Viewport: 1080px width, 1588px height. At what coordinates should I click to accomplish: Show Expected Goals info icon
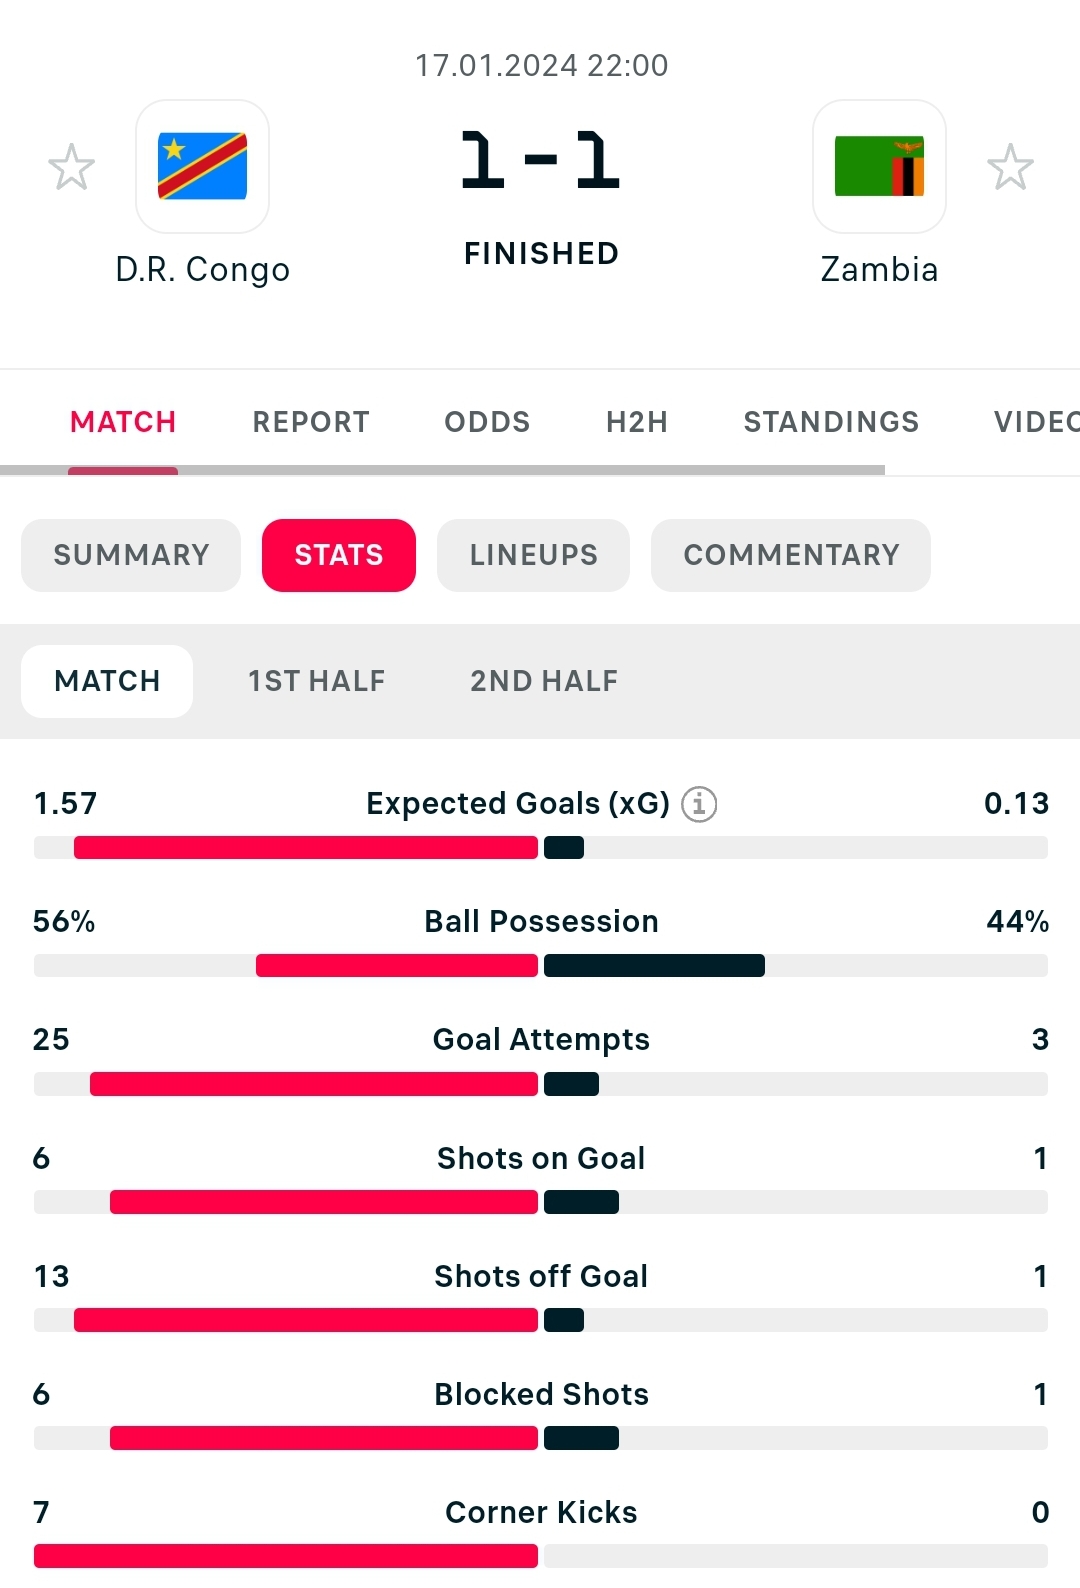coord(699,804)
